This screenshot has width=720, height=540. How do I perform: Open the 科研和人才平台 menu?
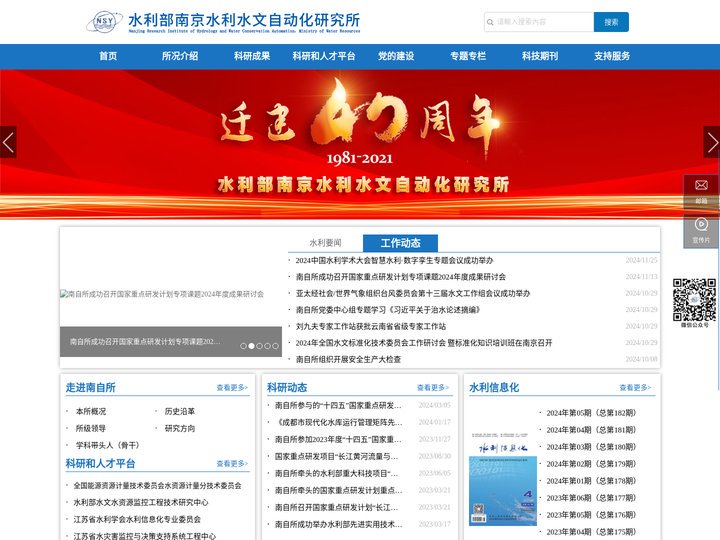[x=324, y=56]
